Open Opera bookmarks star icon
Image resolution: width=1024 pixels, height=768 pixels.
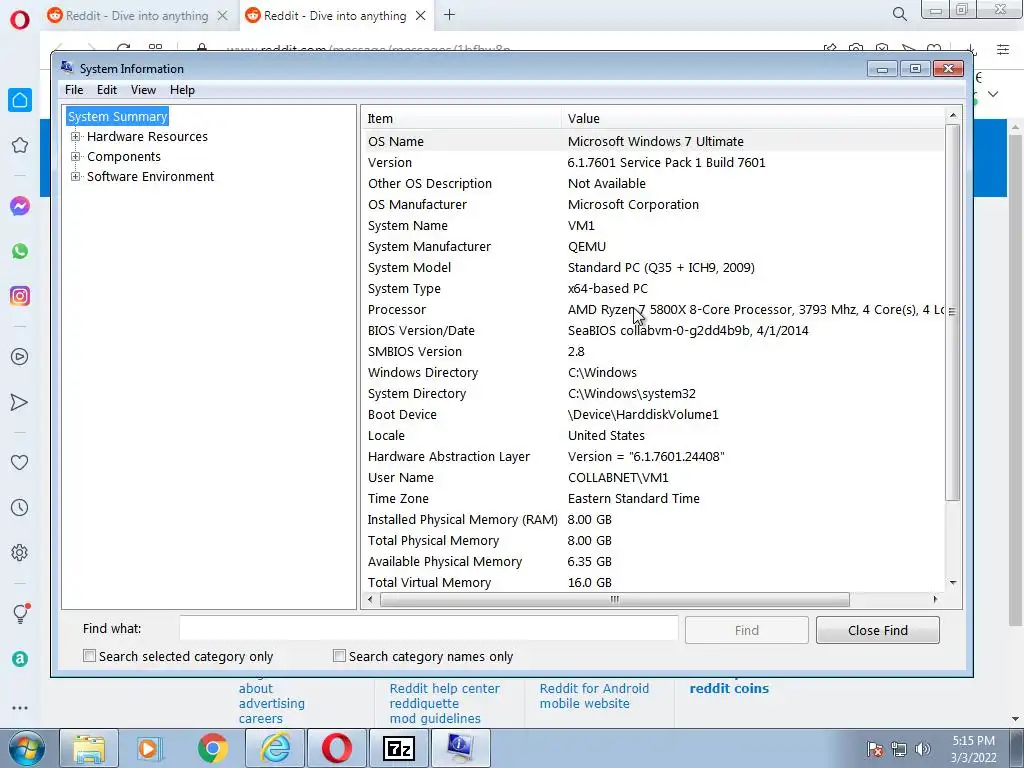20,145
